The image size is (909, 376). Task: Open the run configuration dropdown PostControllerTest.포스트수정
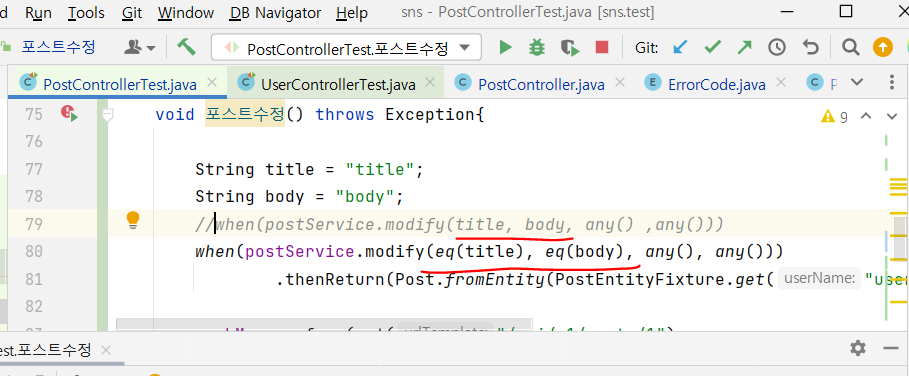pyautogui.click(x=347, y=48)
